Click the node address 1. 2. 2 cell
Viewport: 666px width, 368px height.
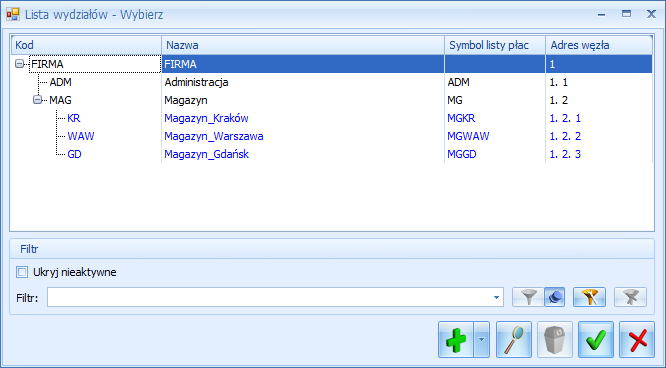pos(599,136)
